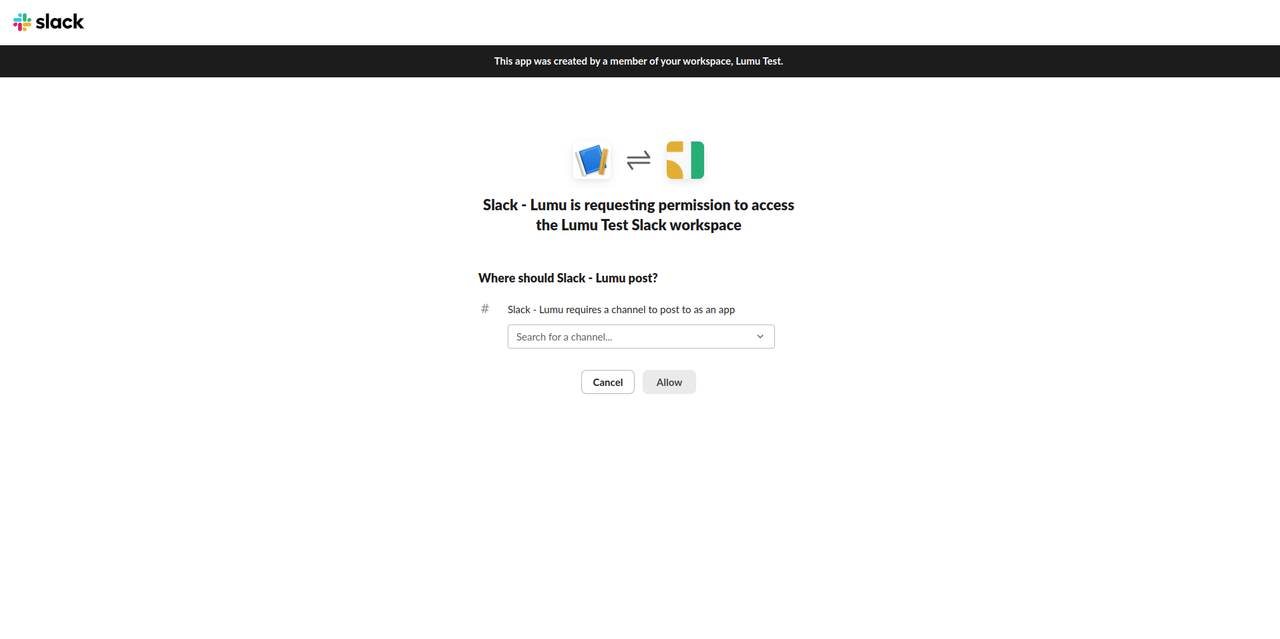
Task: Click blank white area below the buttons
Action: click(x=639, y=500)
